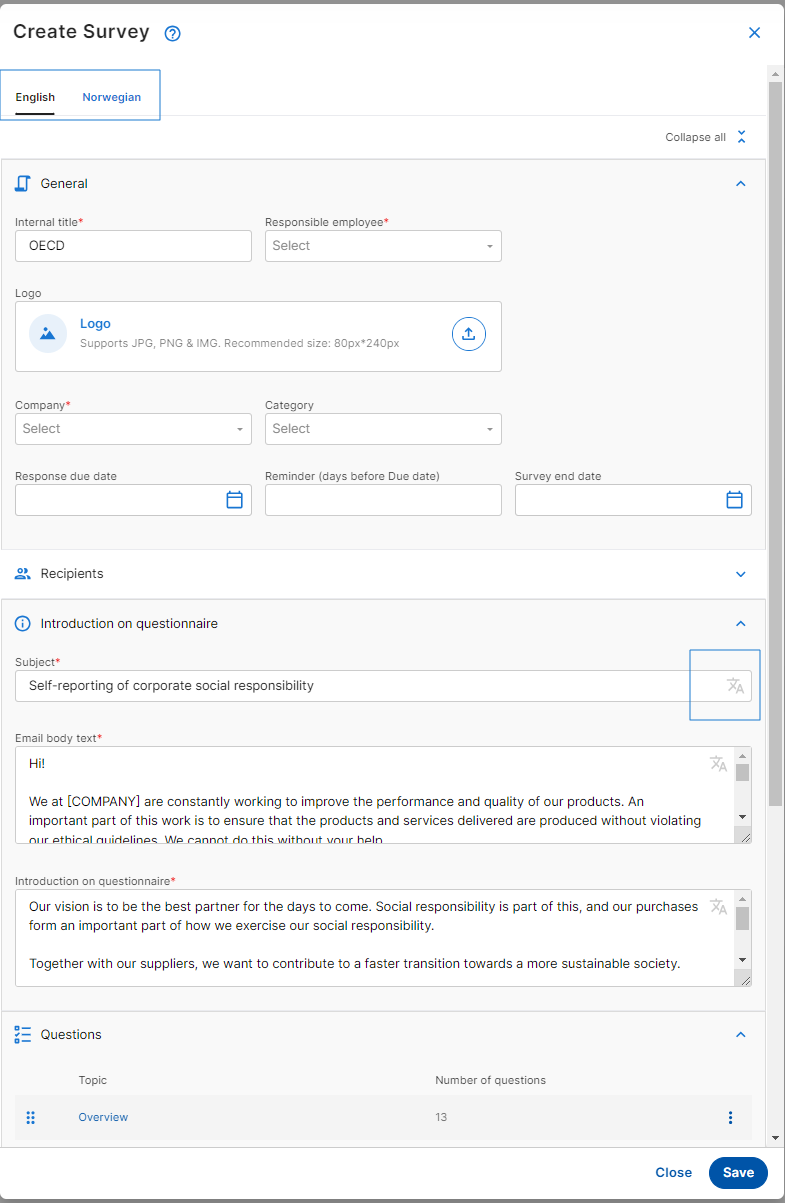Click the Survey end date field
The height and width of the screenshot is (1203, 785).
tap(633, 500)
